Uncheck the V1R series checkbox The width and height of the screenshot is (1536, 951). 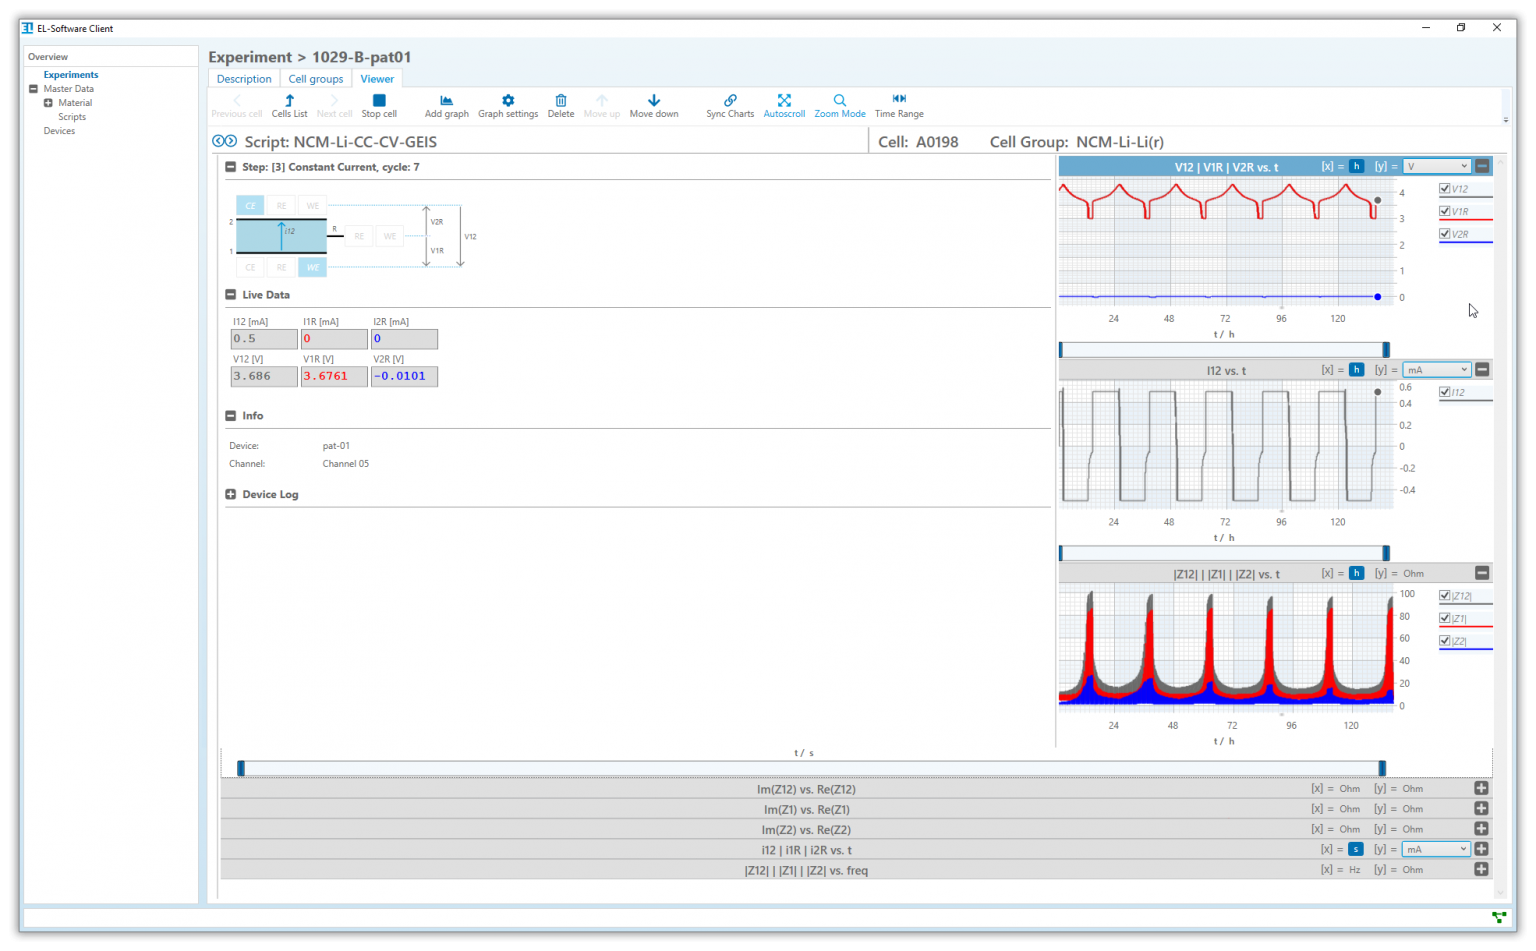click(1444, 210)
